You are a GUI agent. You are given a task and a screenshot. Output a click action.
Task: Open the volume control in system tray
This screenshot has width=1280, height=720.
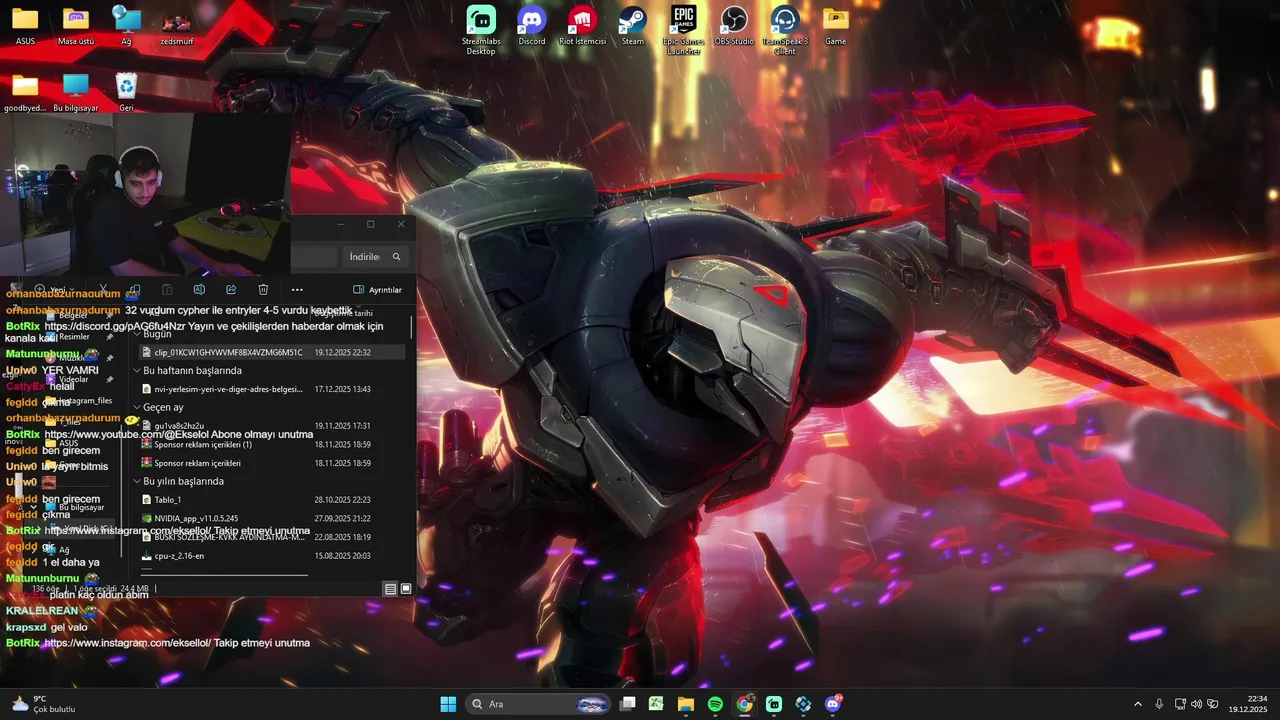click(1197, 704)
